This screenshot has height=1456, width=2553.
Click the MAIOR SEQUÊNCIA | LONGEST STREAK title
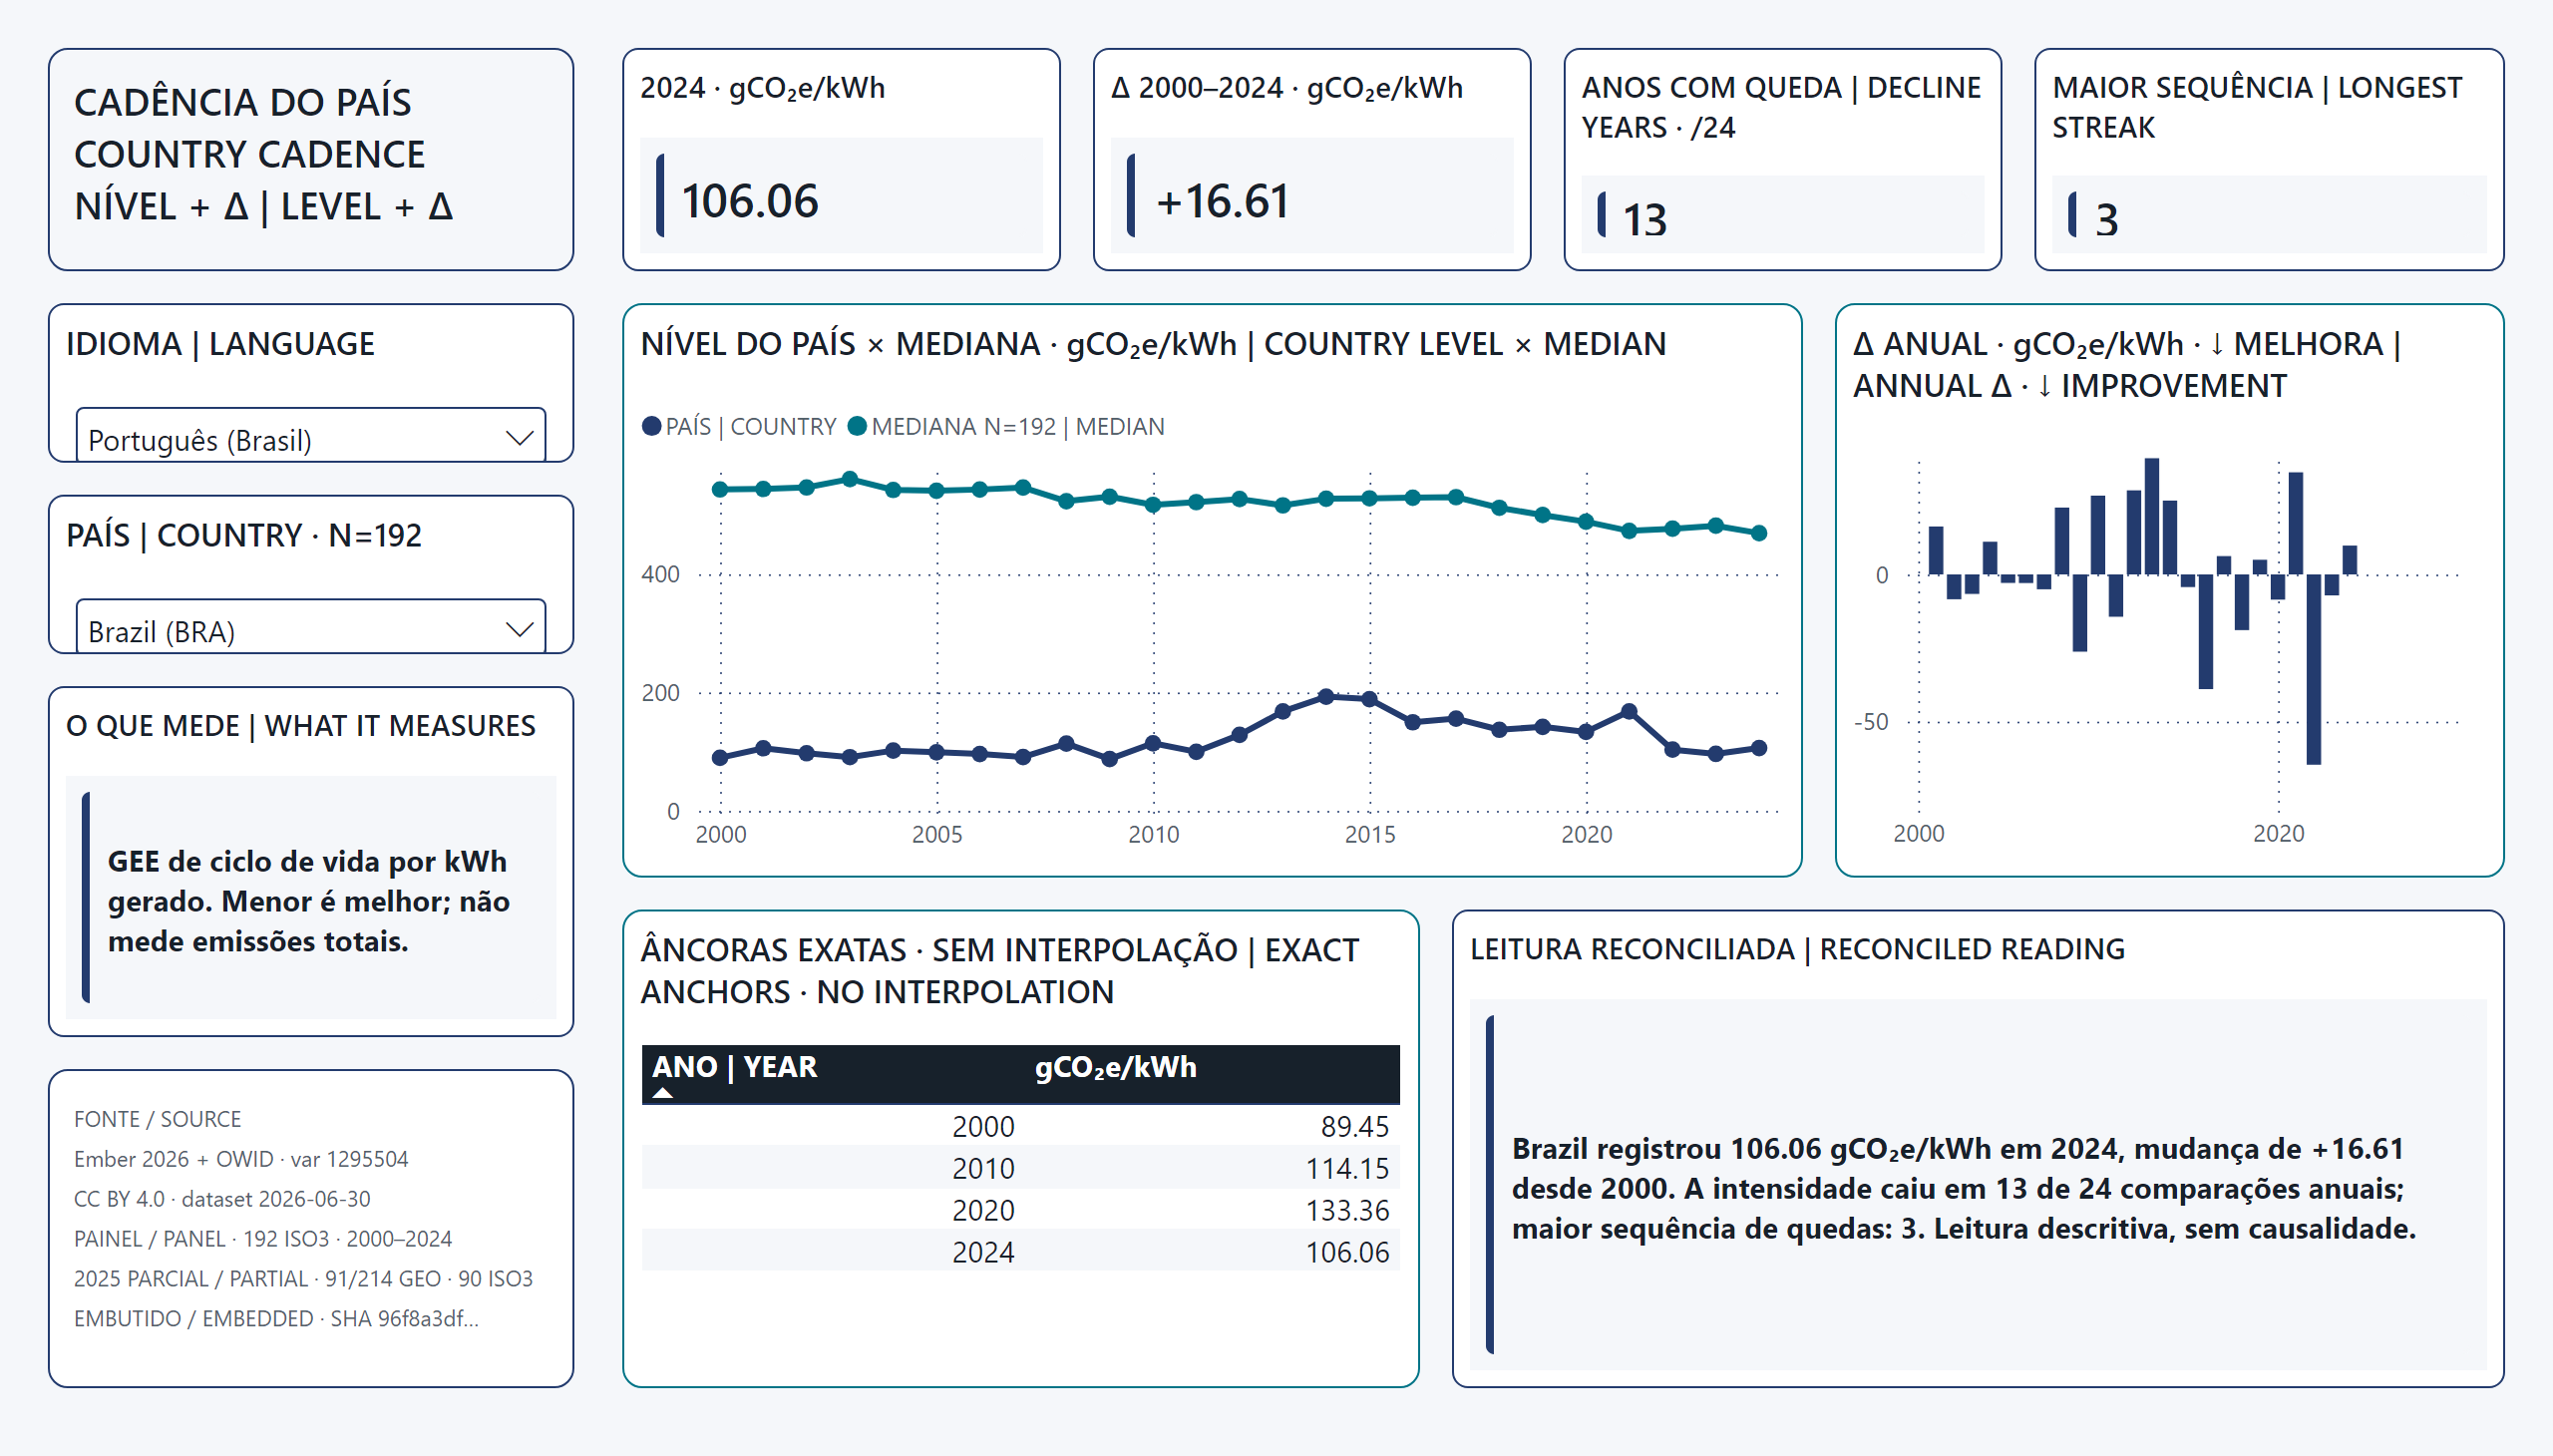tap(2257, 108)
